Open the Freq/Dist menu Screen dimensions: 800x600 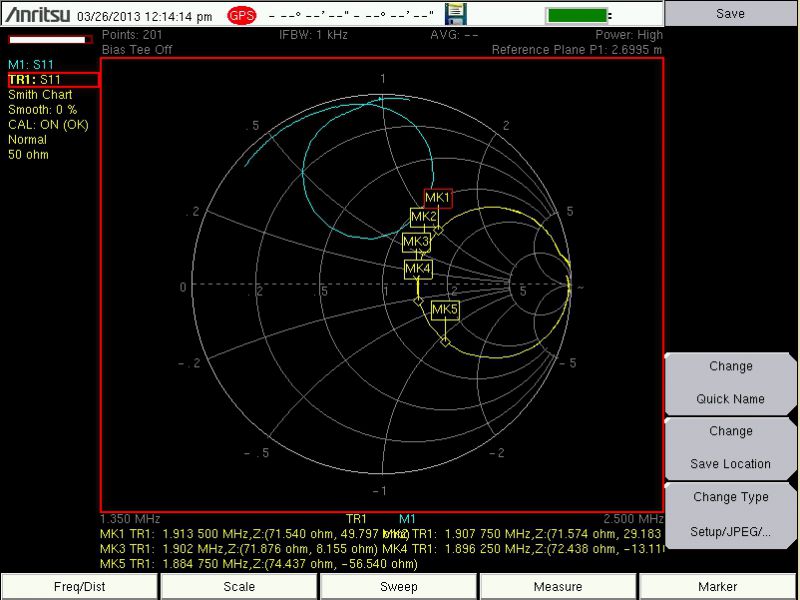coord(79,586)
